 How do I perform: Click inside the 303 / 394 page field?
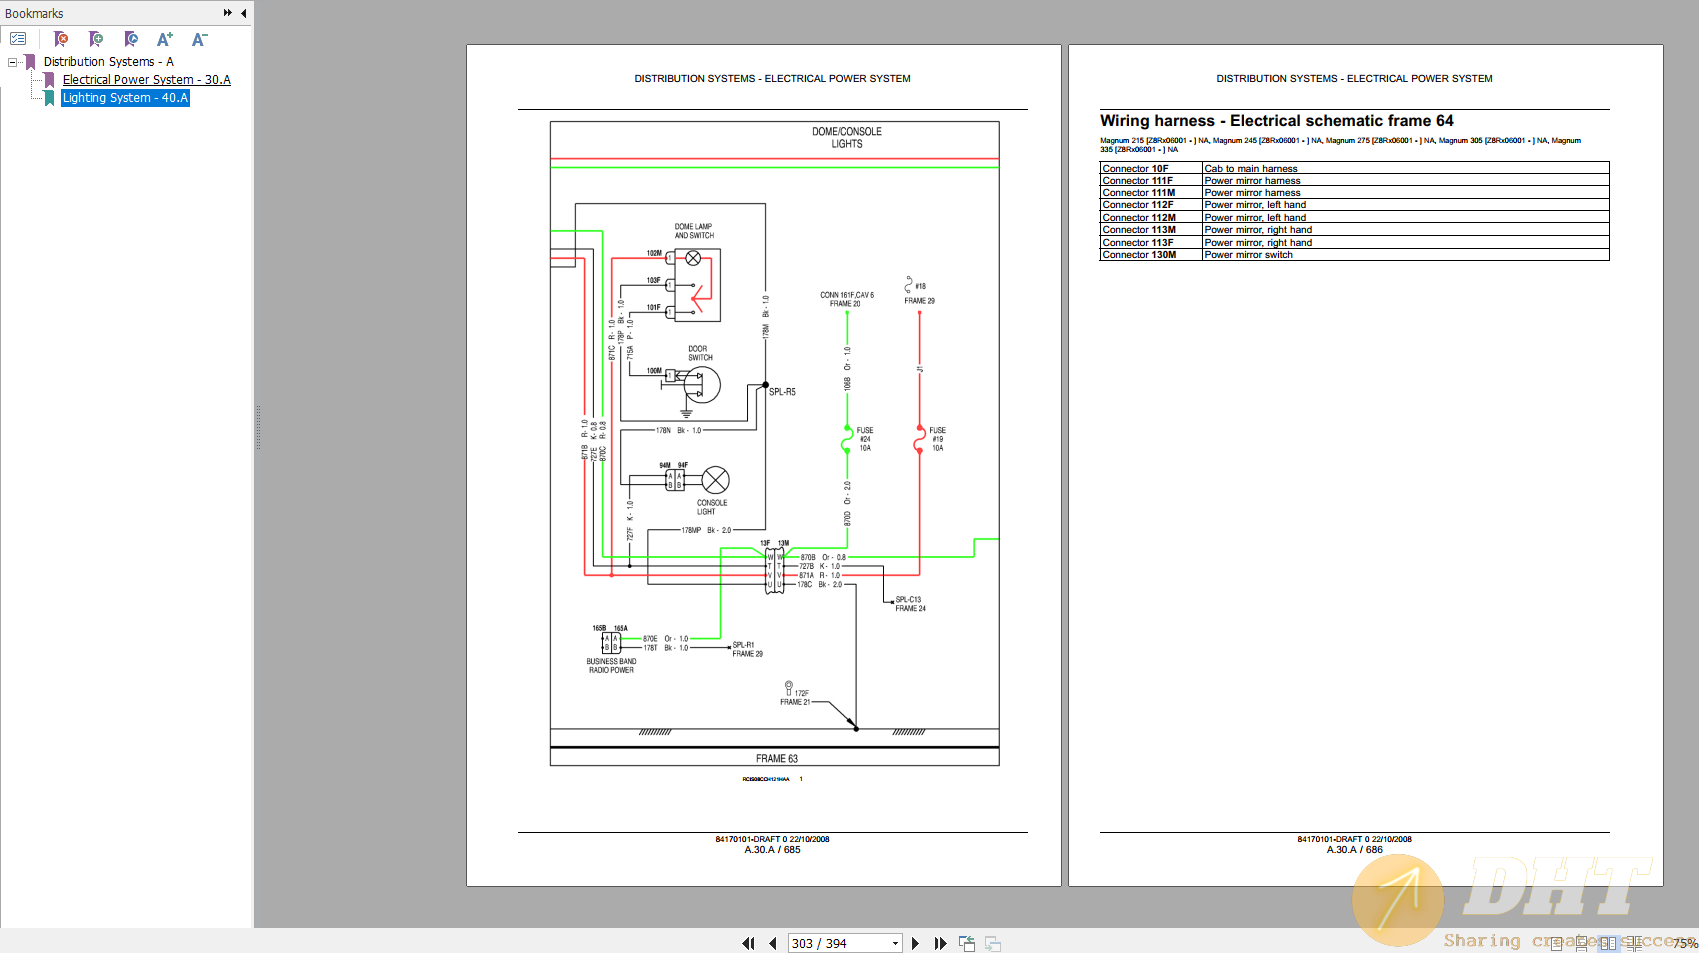pos(830,942)
